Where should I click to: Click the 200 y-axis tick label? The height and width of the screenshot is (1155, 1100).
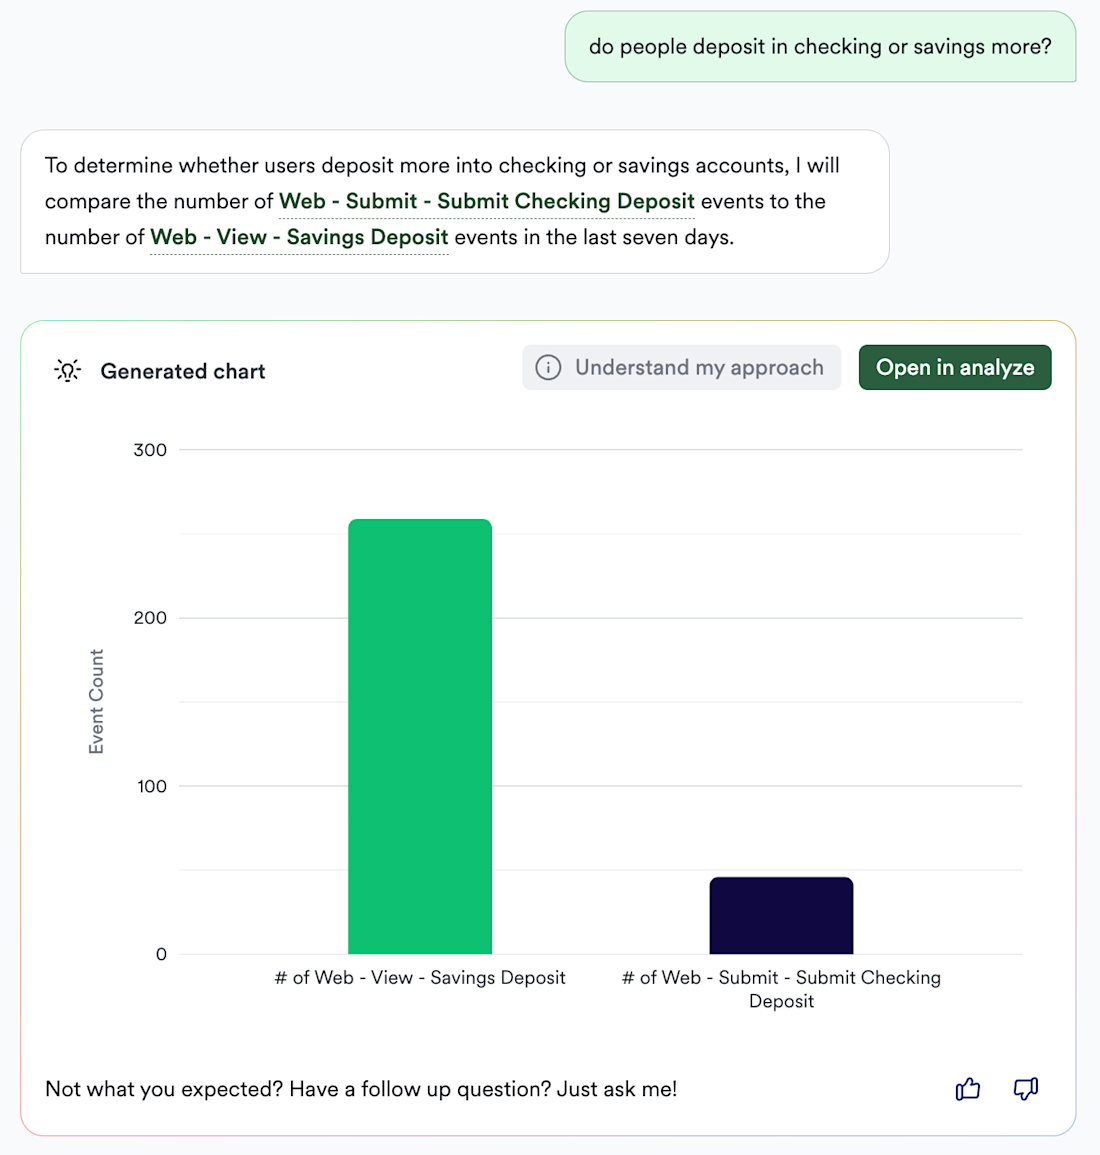click(150, 618)
